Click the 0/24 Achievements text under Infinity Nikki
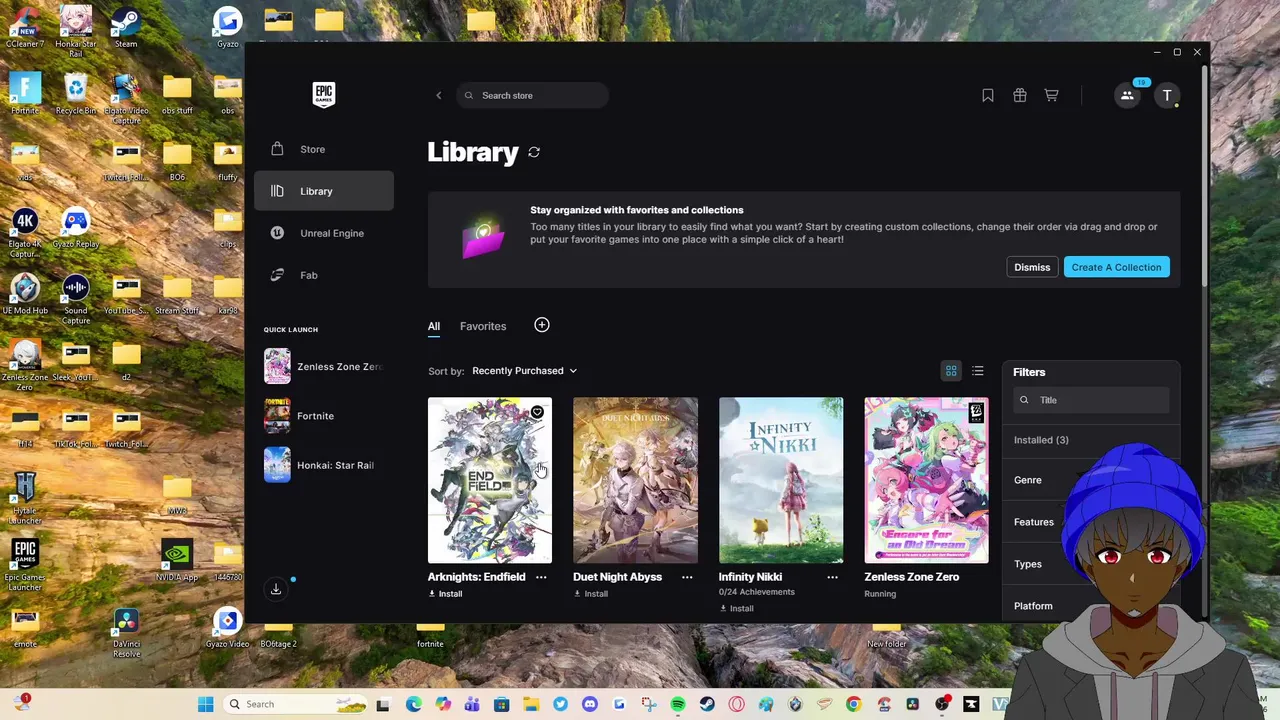The image size is (1280, 720). tap(757, 592)
